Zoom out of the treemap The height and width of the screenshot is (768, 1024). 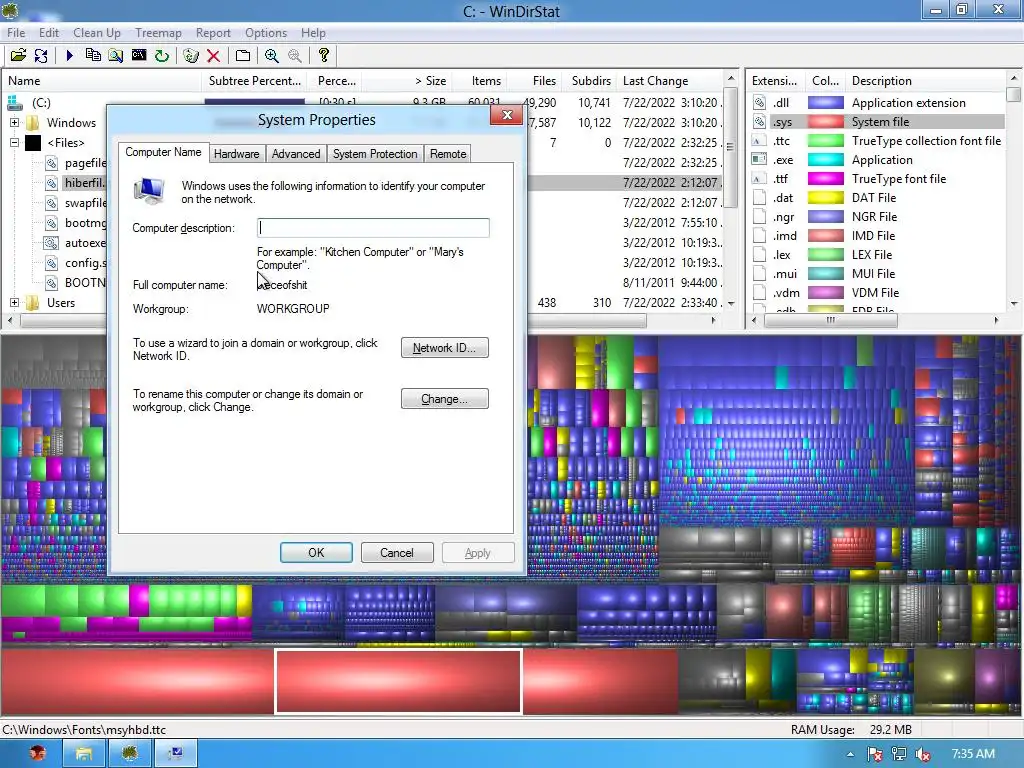[295, 56]
